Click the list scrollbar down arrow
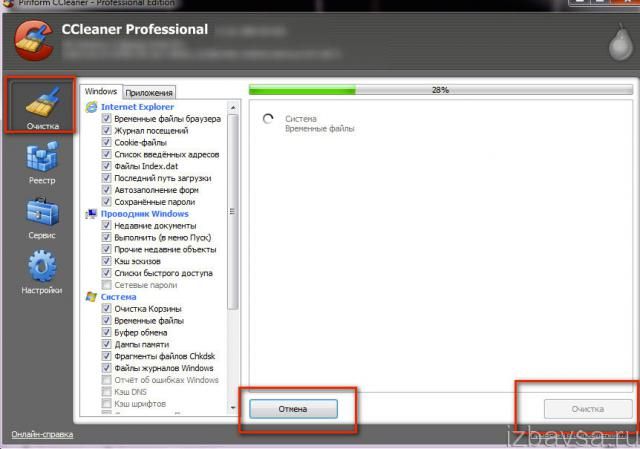Screen dimensions: 640x449 pyautogui.click(x=233, y=407)
